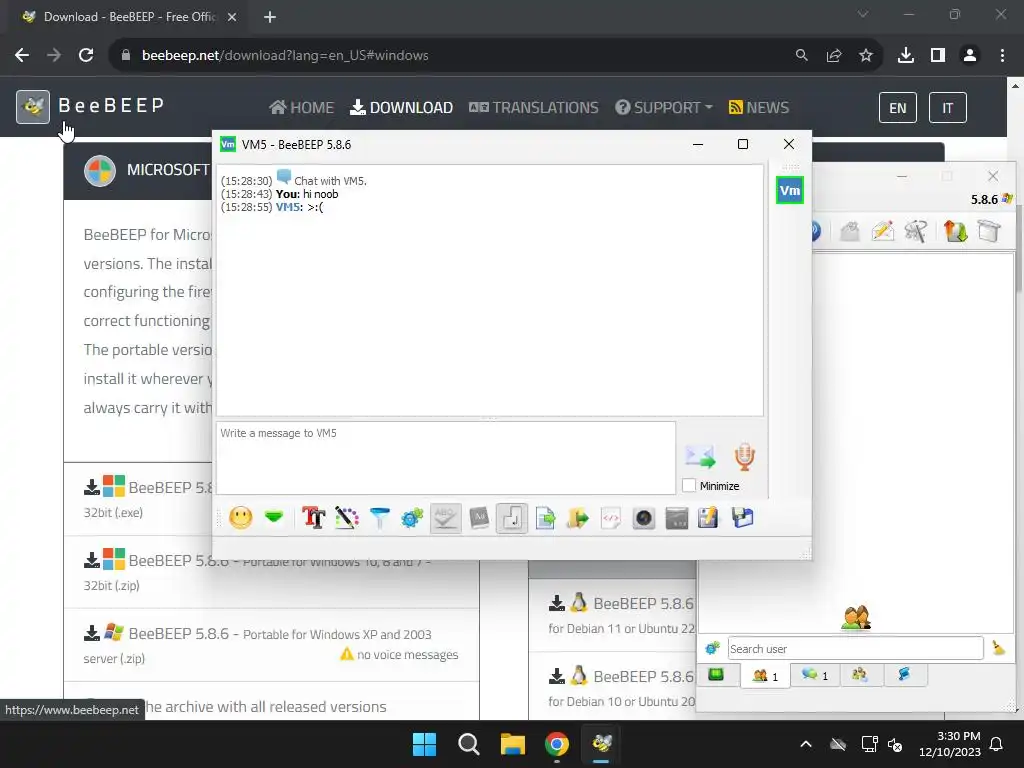The width and height of the screenshot is (1024, 768).
Task: Click the message input field for VM5
Action: (x=446, y=458)
